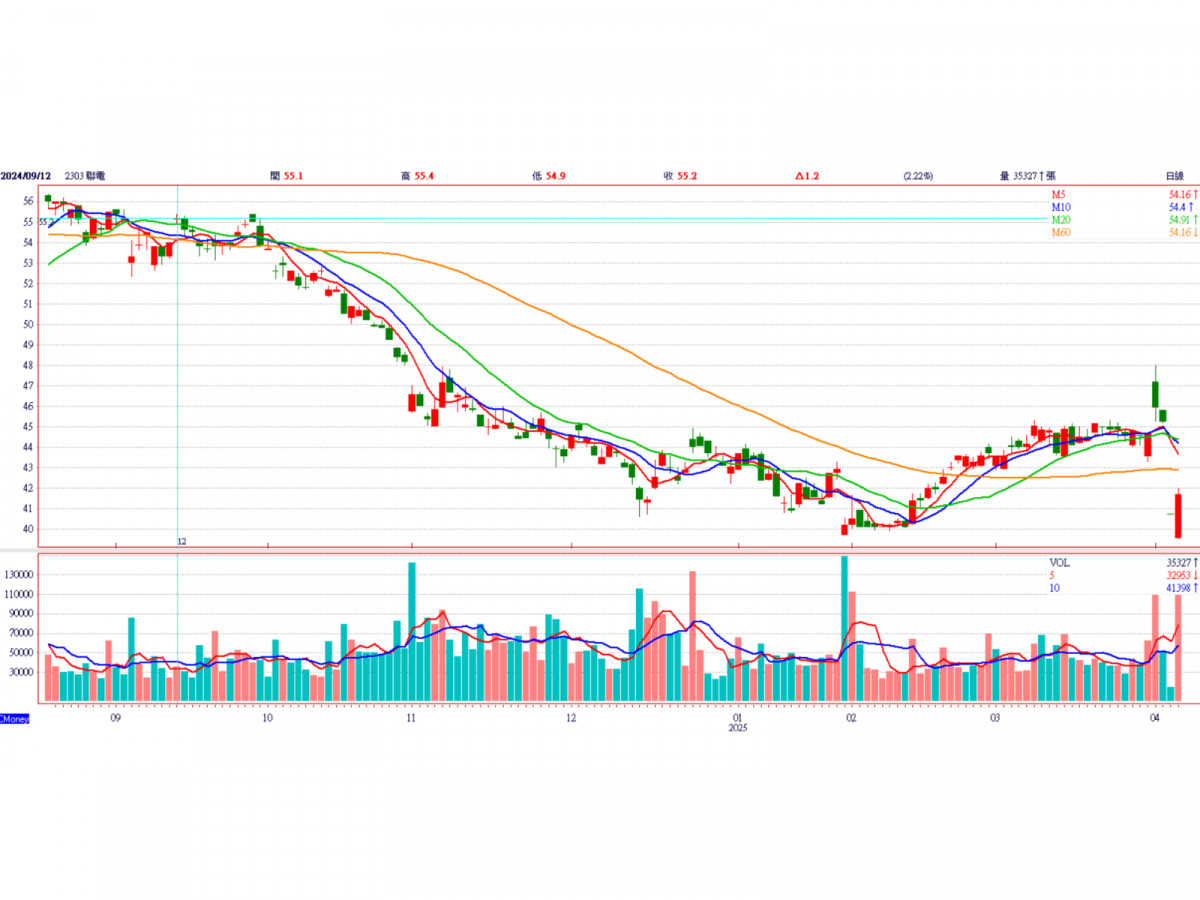
Task: Click the low price 低 54.9
Action: (549, 176)
